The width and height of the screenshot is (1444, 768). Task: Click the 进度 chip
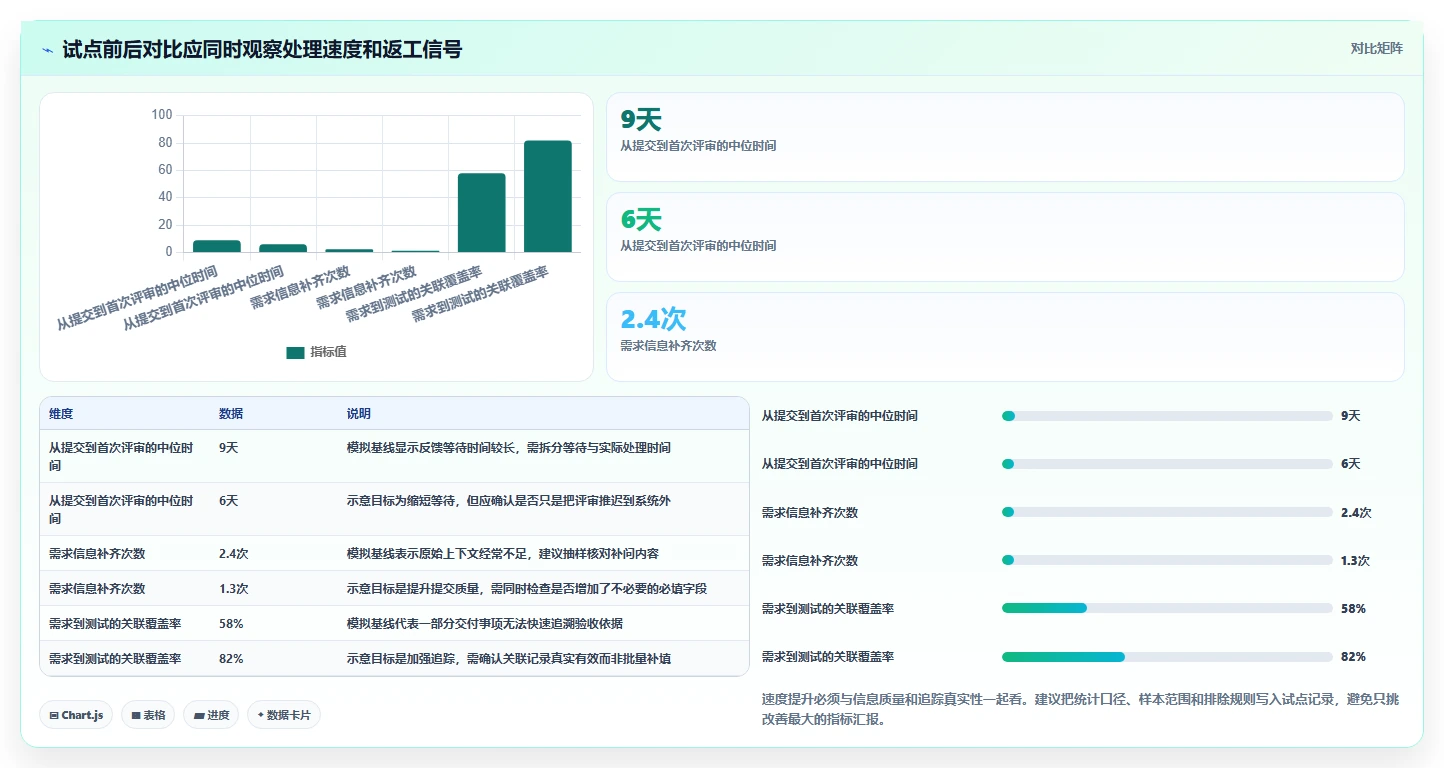(x=211, y=715)
